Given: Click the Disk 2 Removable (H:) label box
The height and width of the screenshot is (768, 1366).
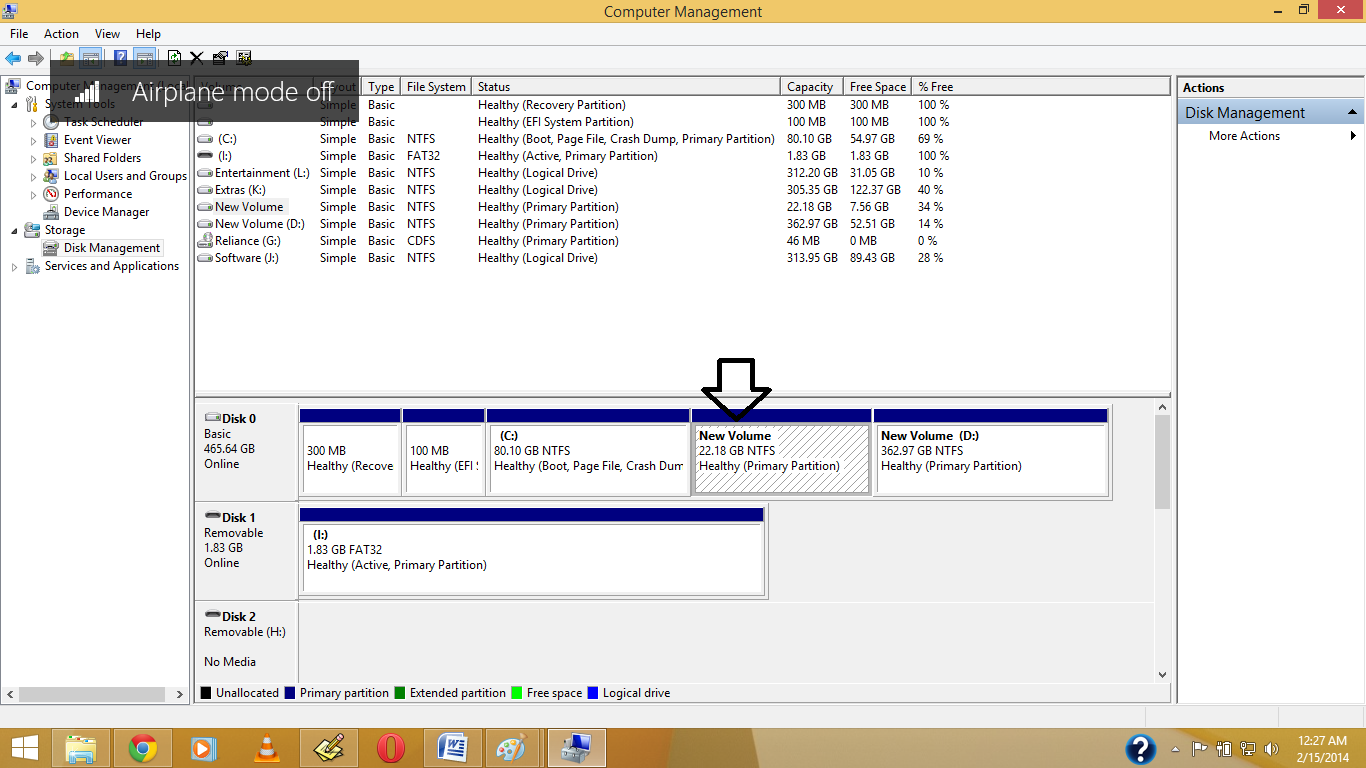Looking at the screenshot, I should click(x=246, y=640).
